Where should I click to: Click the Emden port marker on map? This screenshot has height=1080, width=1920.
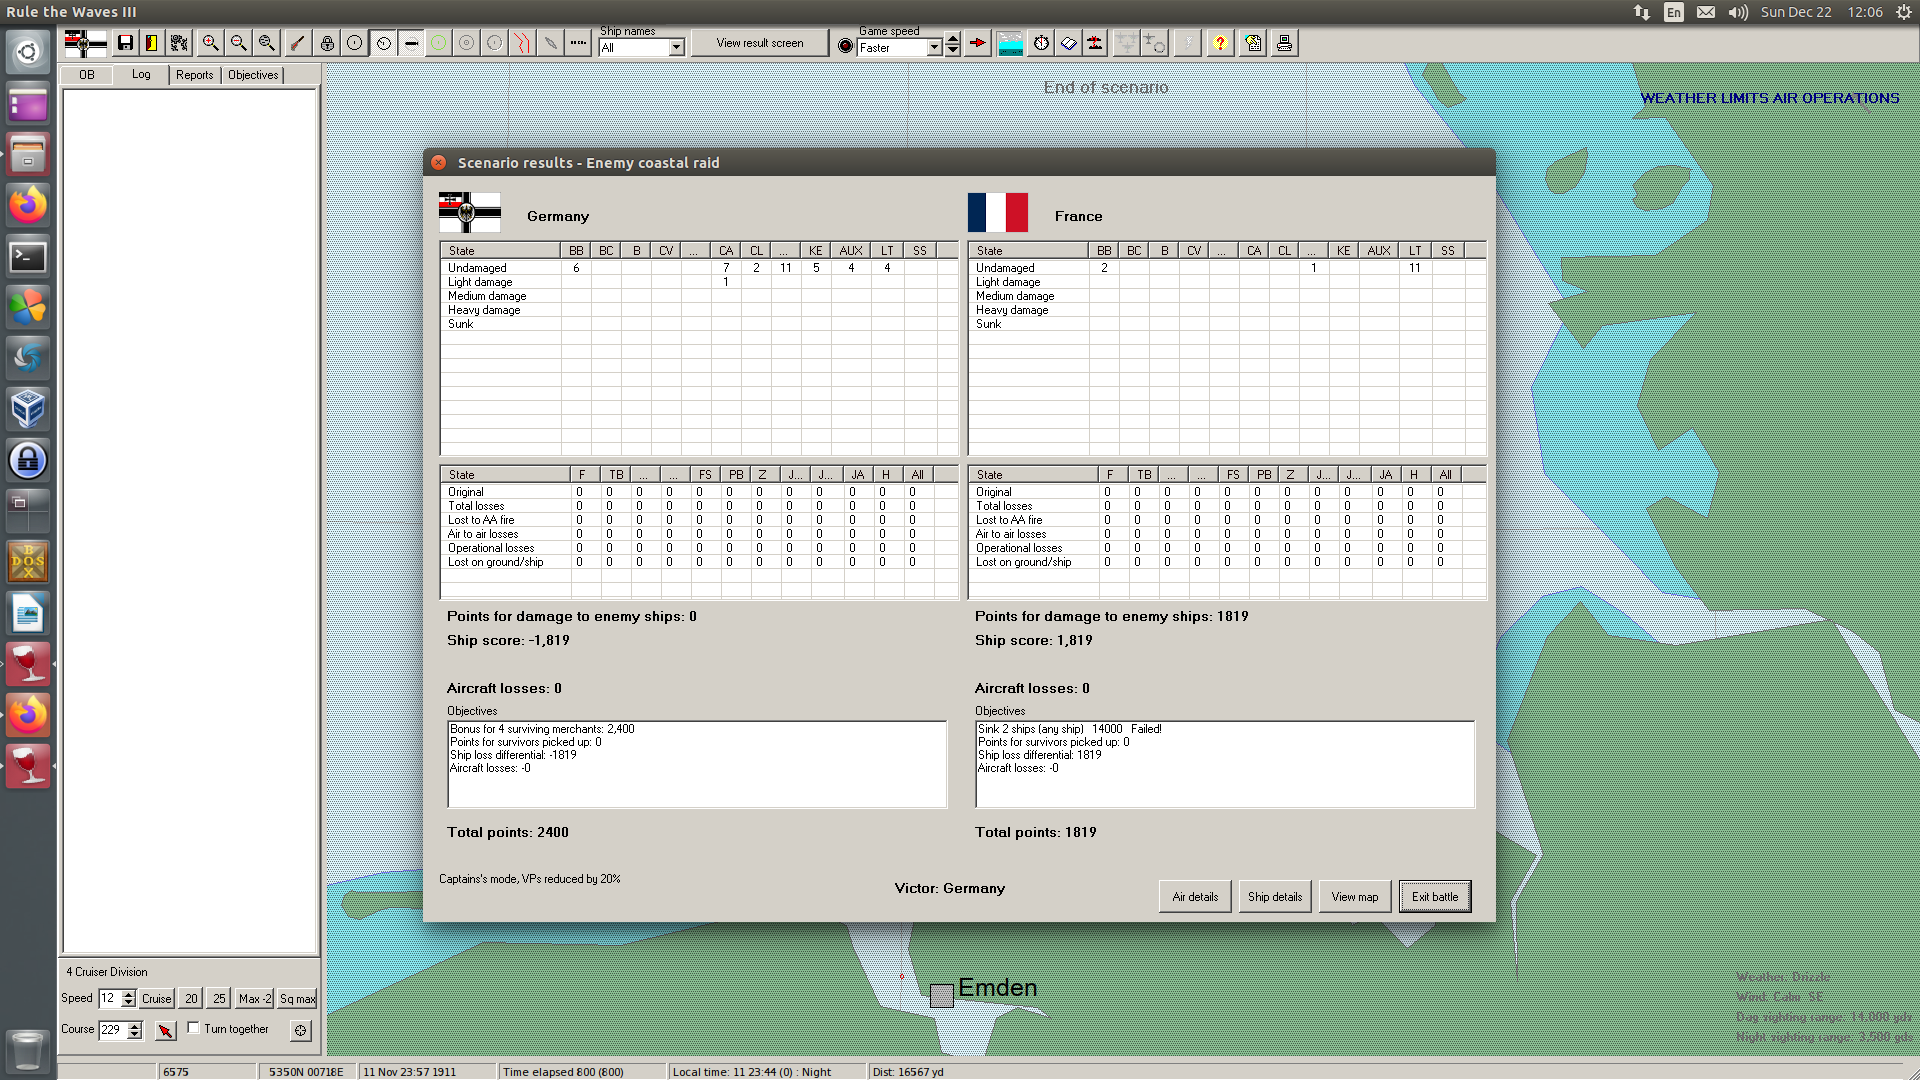click(941, 995)
